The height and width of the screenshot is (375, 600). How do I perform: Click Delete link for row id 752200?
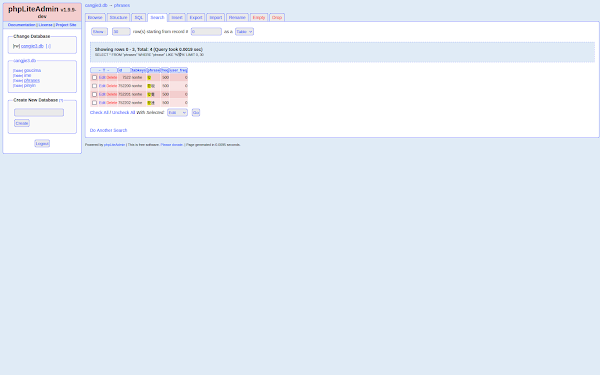pos(112,86)
